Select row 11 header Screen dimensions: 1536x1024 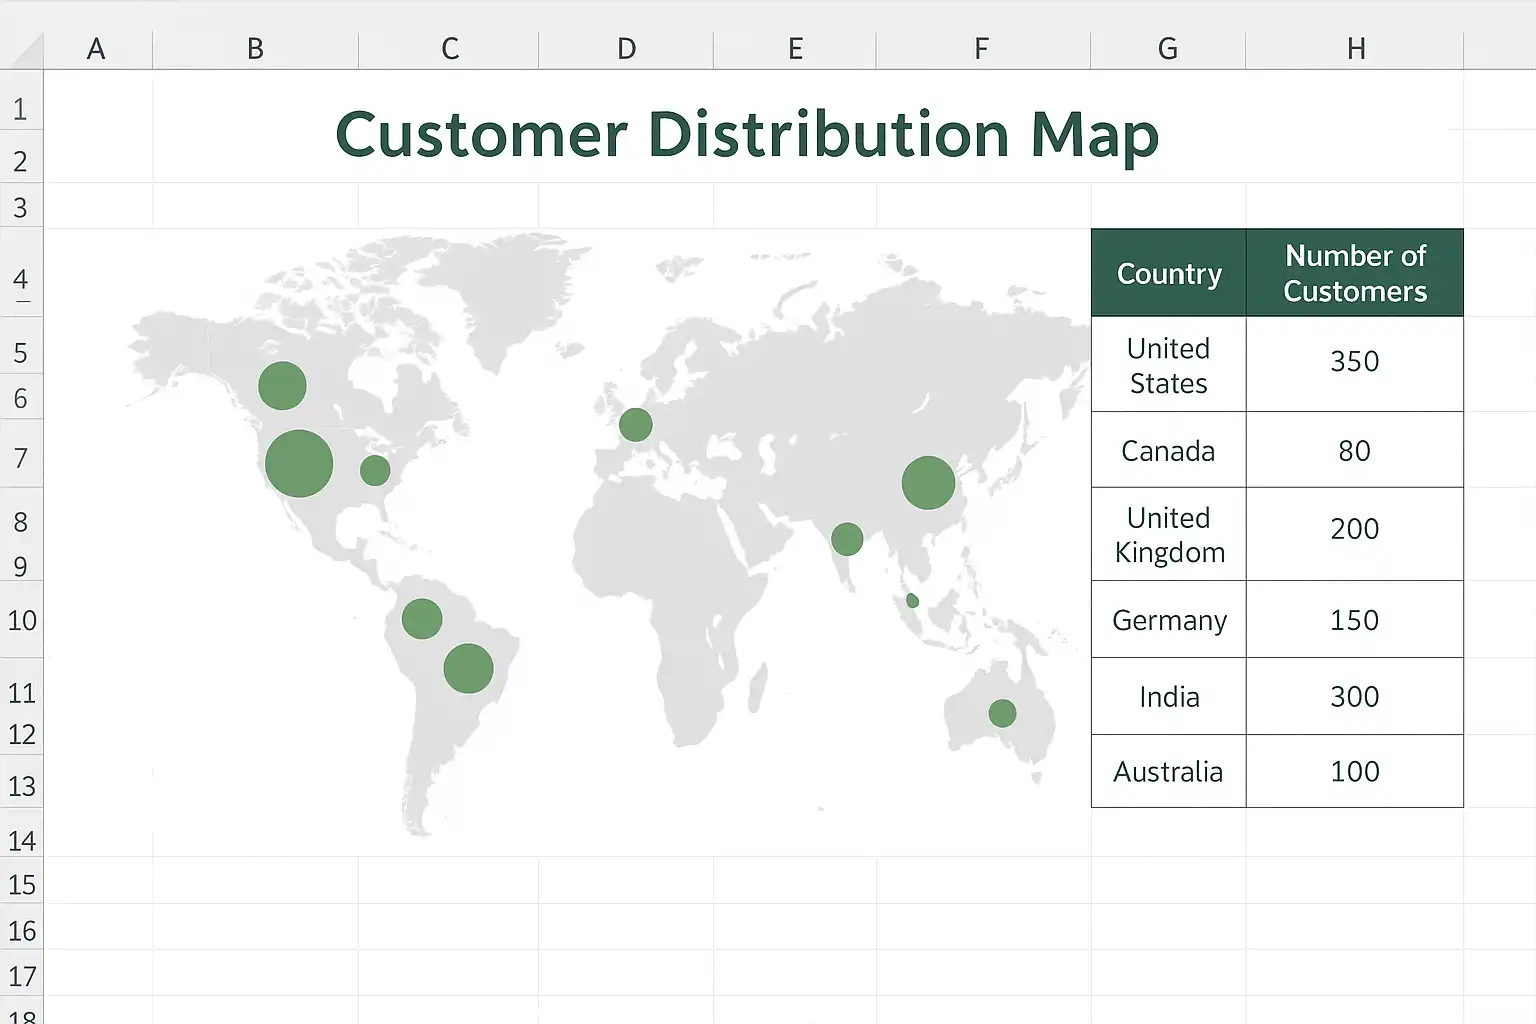coord(21,692)
